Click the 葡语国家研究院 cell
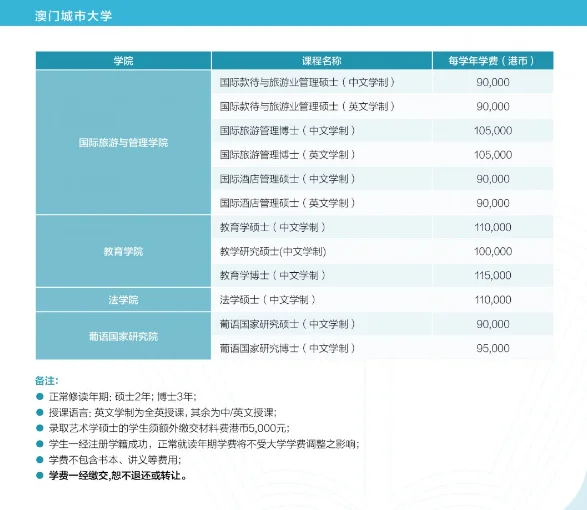This screenshot has width=587, height=510. [123, 336]
